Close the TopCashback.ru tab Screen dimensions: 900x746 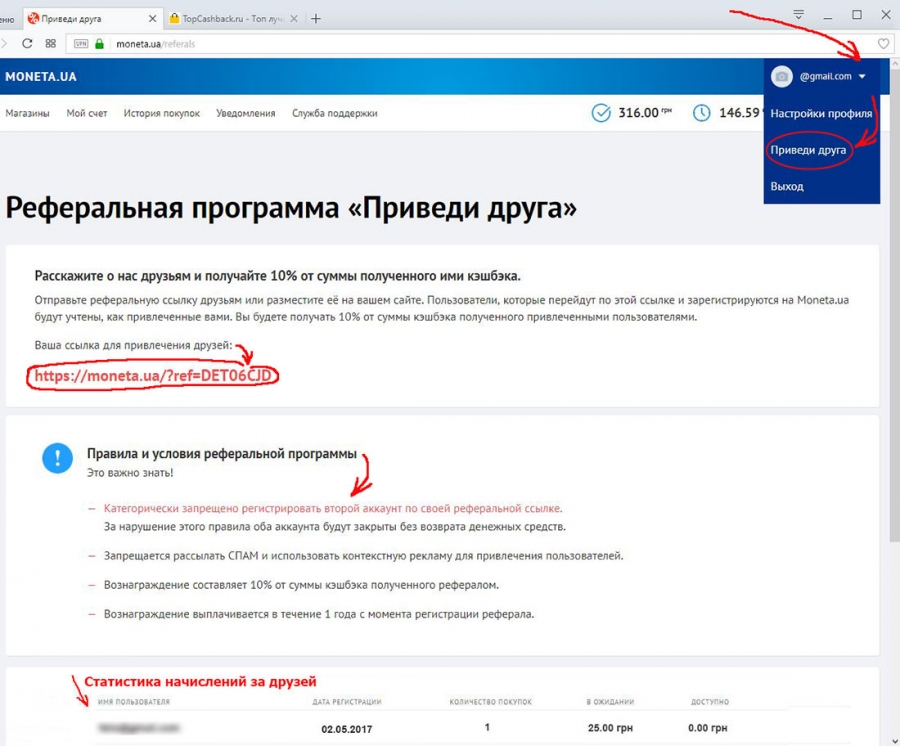point(294,19)
